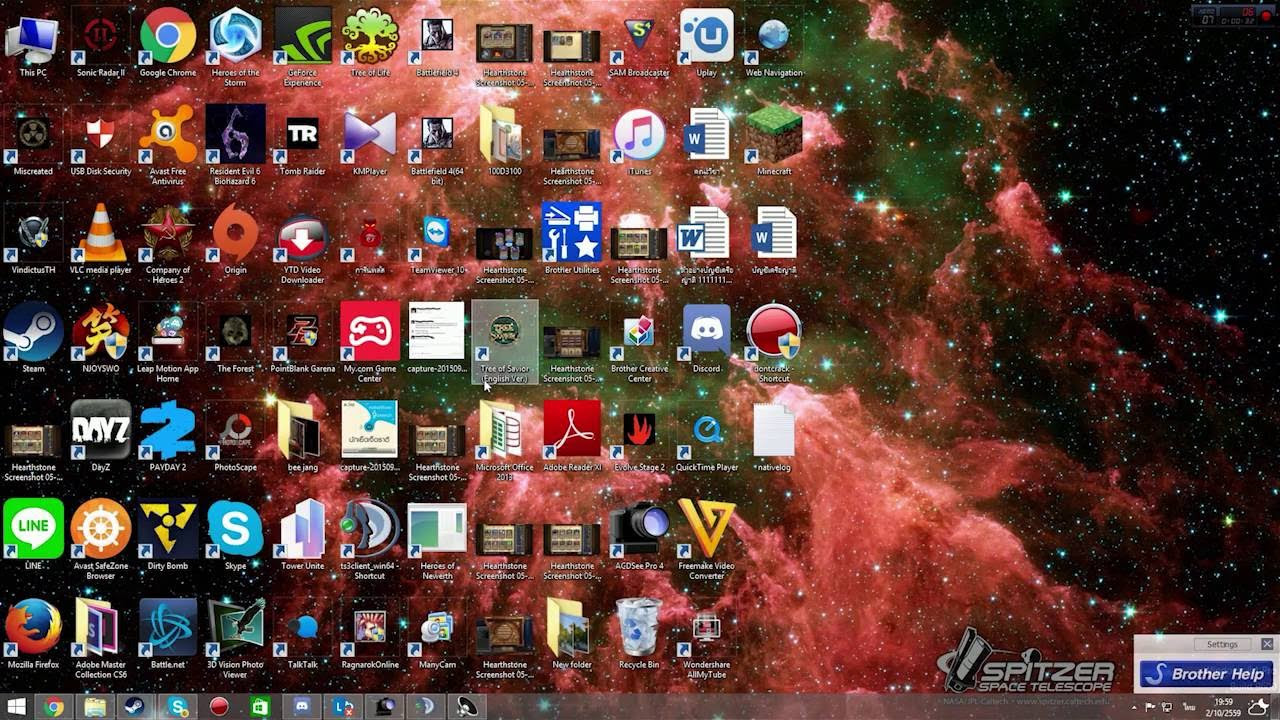
Task: Select the Company of Heroes 2 icon
Action: (167, 233)
